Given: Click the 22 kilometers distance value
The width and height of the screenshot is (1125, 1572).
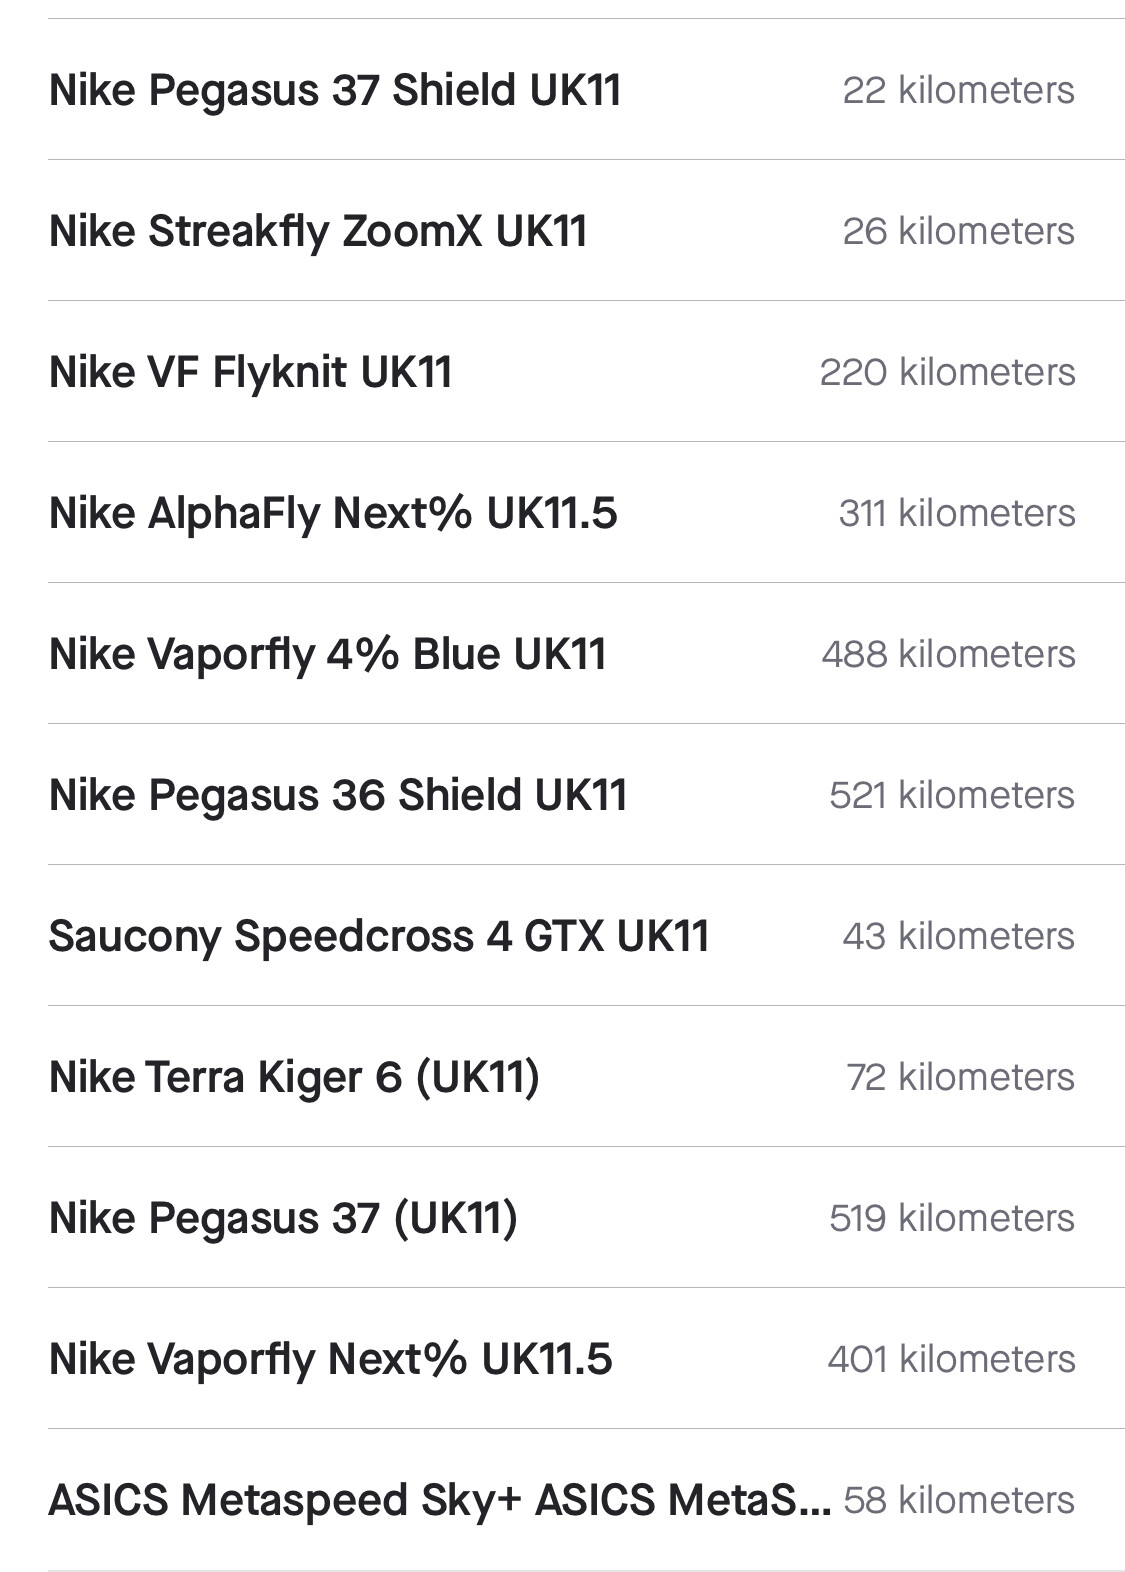Looking at the screenshot, I should 958,90.
